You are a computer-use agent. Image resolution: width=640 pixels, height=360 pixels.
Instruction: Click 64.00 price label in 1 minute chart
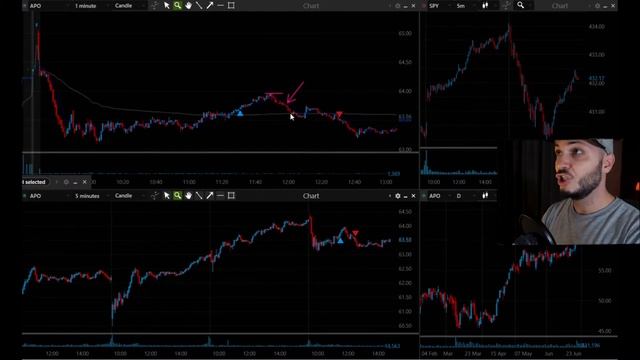pyautogui.click(x=405, y=91)
